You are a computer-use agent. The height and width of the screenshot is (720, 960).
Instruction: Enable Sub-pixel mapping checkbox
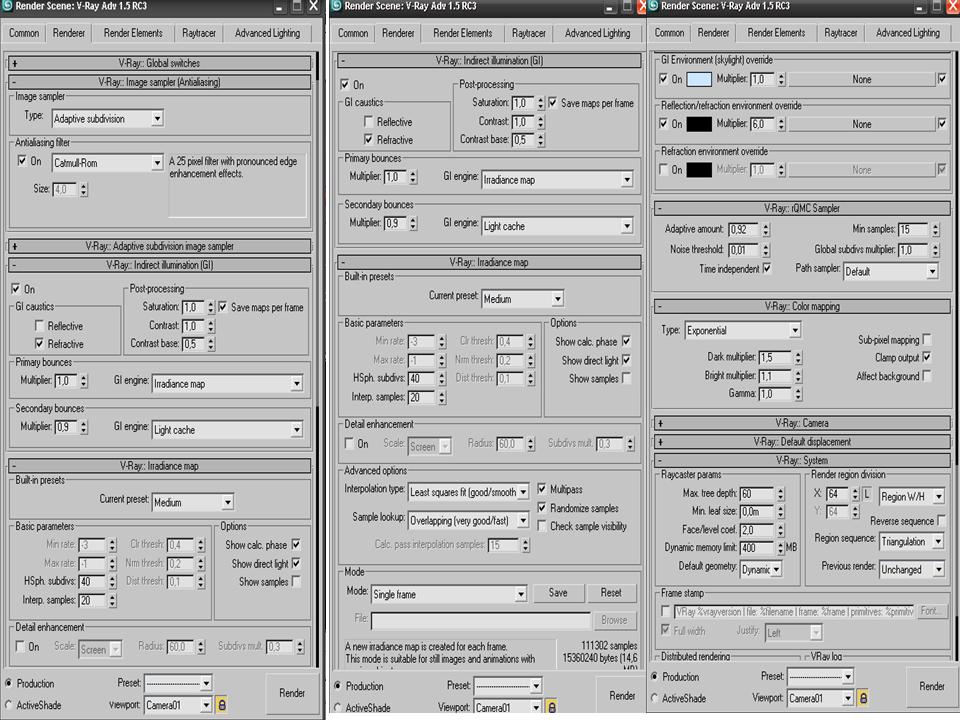(927, 339)
